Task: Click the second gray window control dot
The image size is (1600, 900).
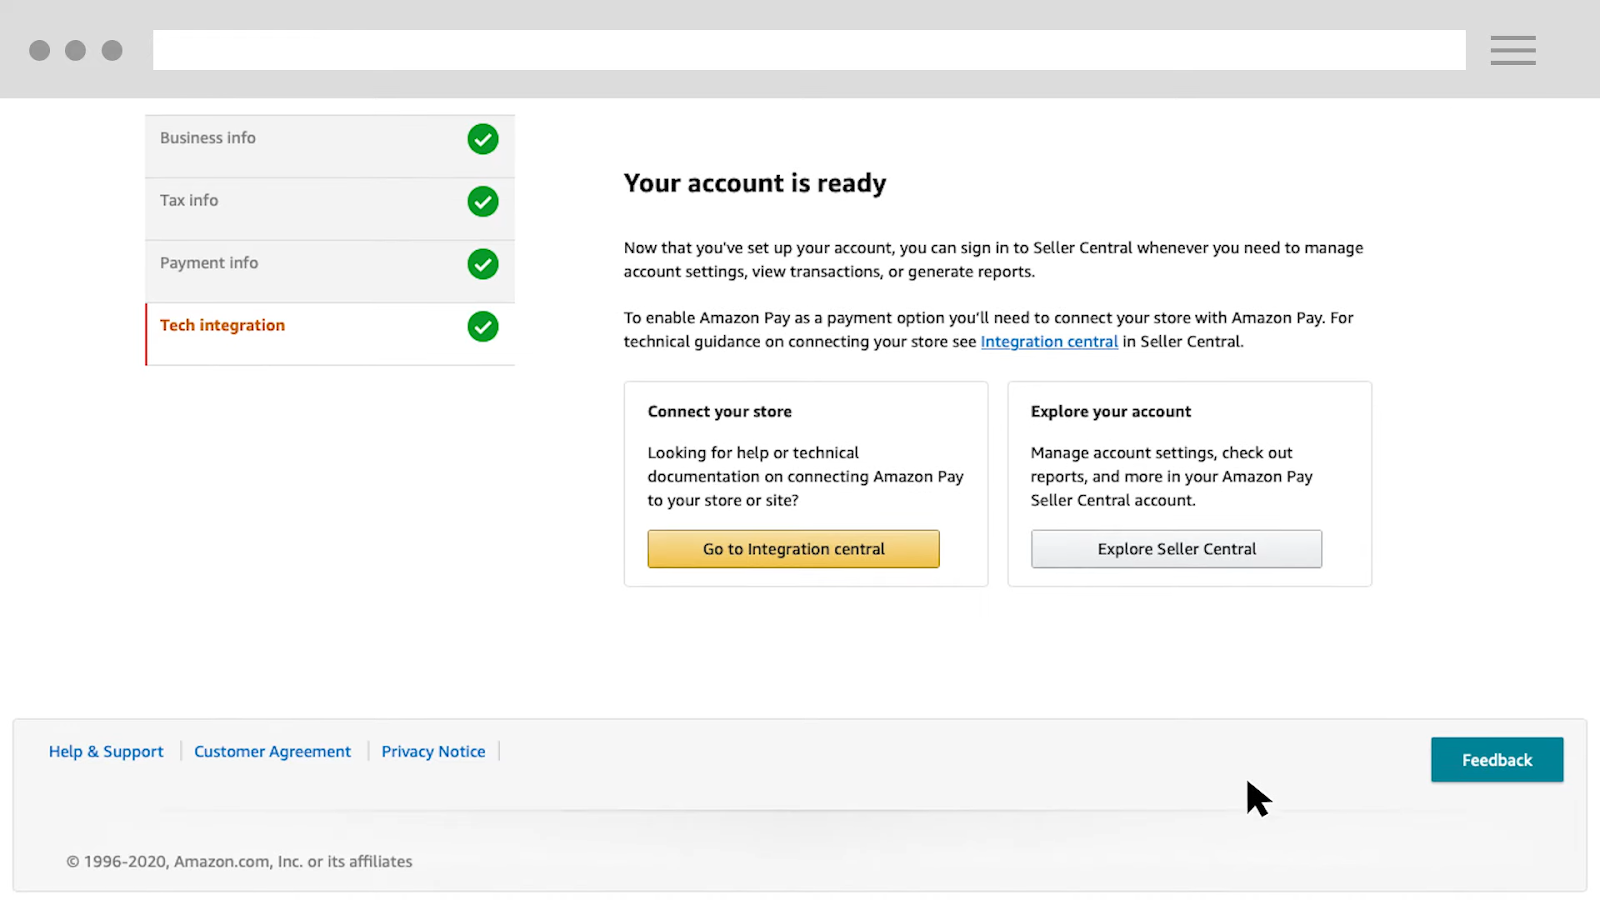Action: point(76,50)
